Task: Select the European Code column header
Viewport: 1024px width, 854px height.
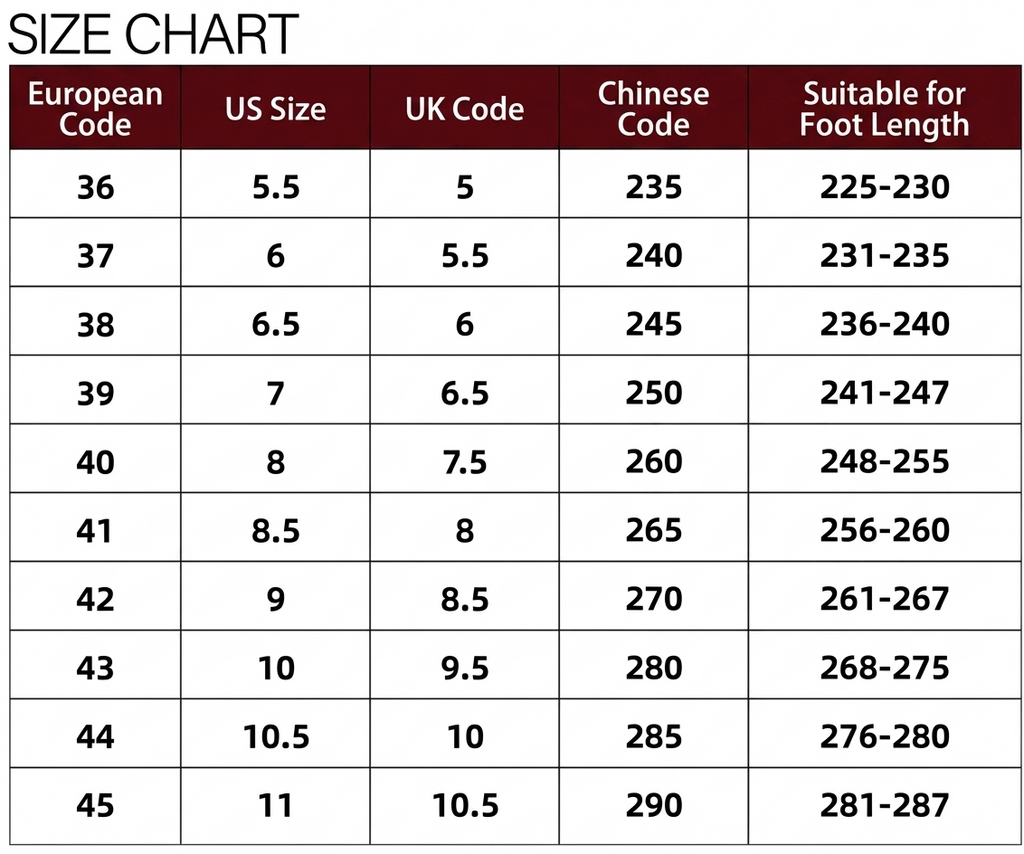Action: coord(95,108)
